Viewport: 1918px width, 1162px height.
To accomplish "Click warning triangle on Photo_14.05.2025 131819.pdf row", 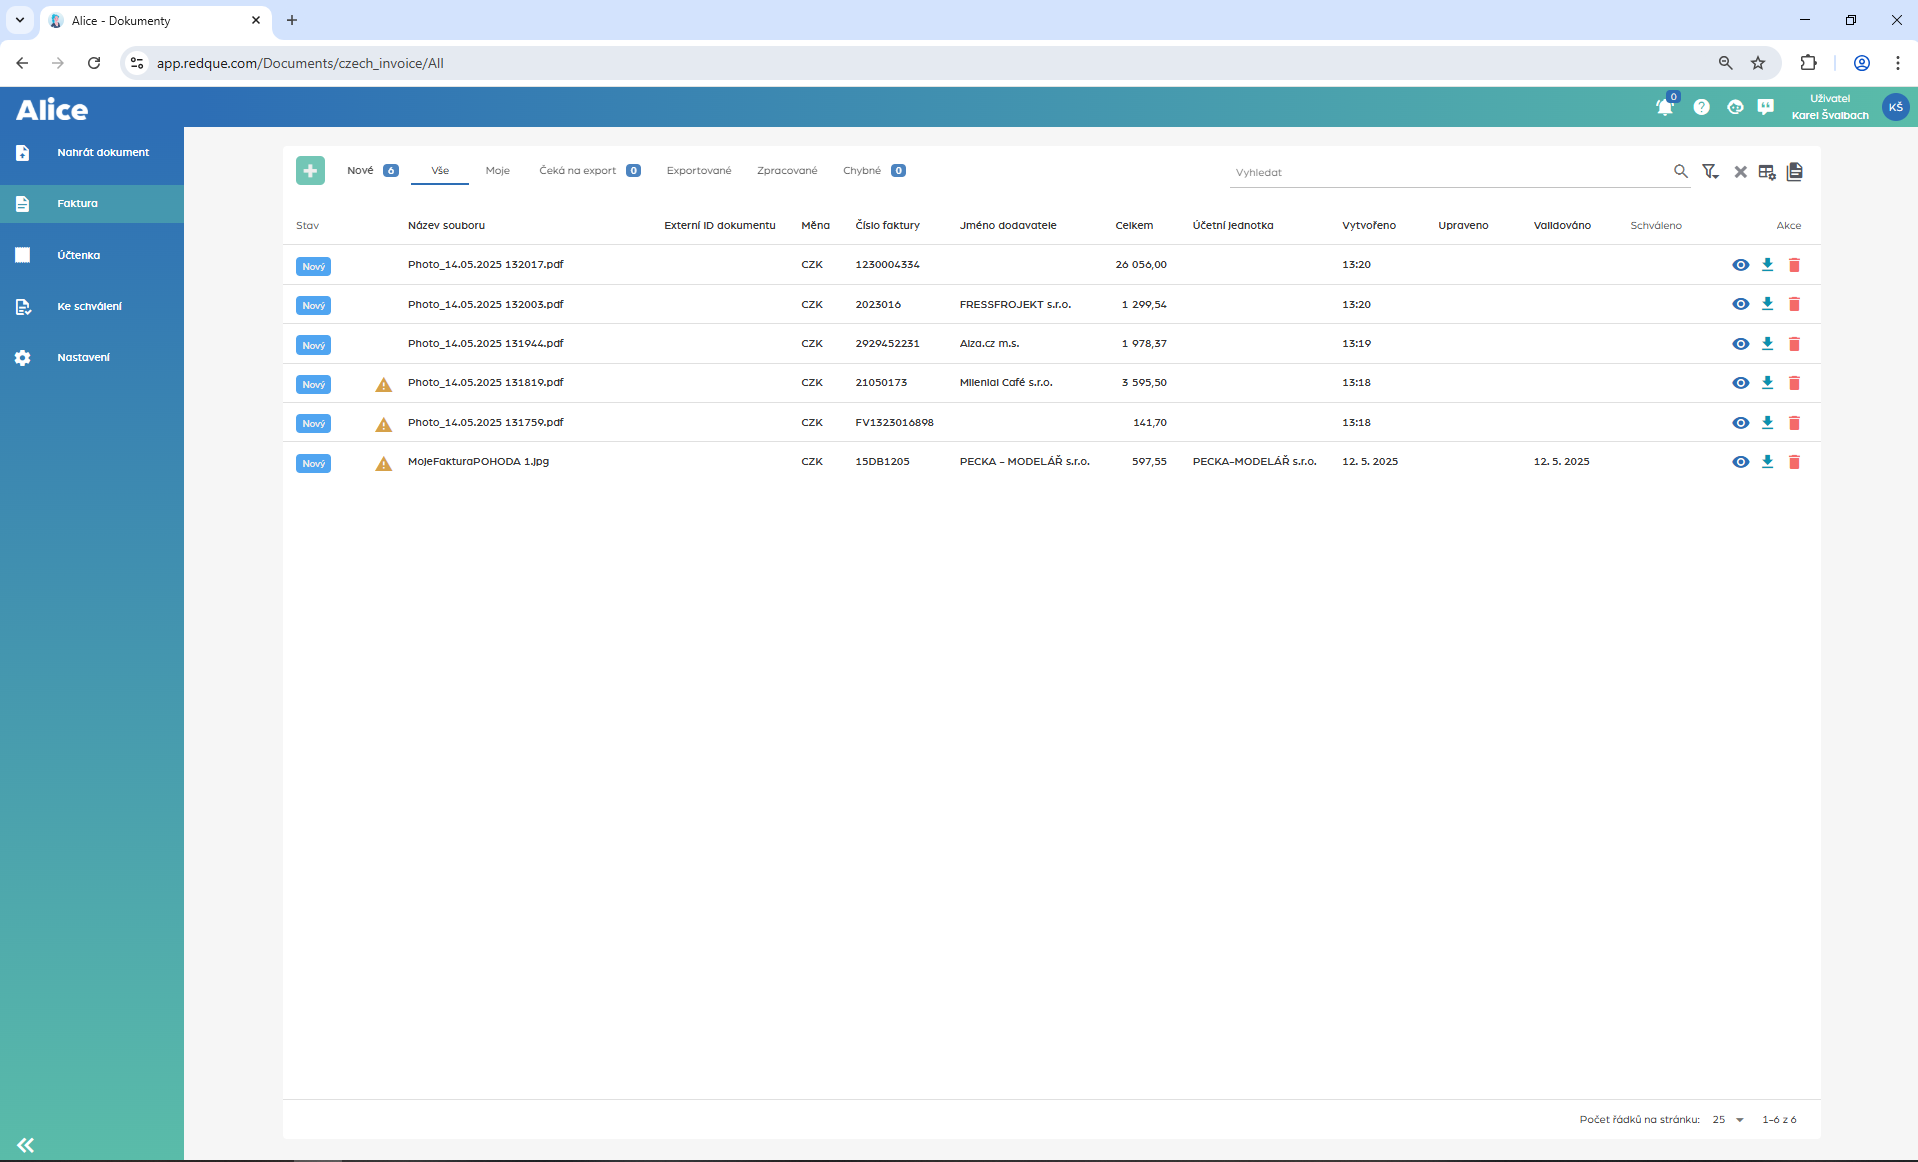I will click(x=384, y=384).
